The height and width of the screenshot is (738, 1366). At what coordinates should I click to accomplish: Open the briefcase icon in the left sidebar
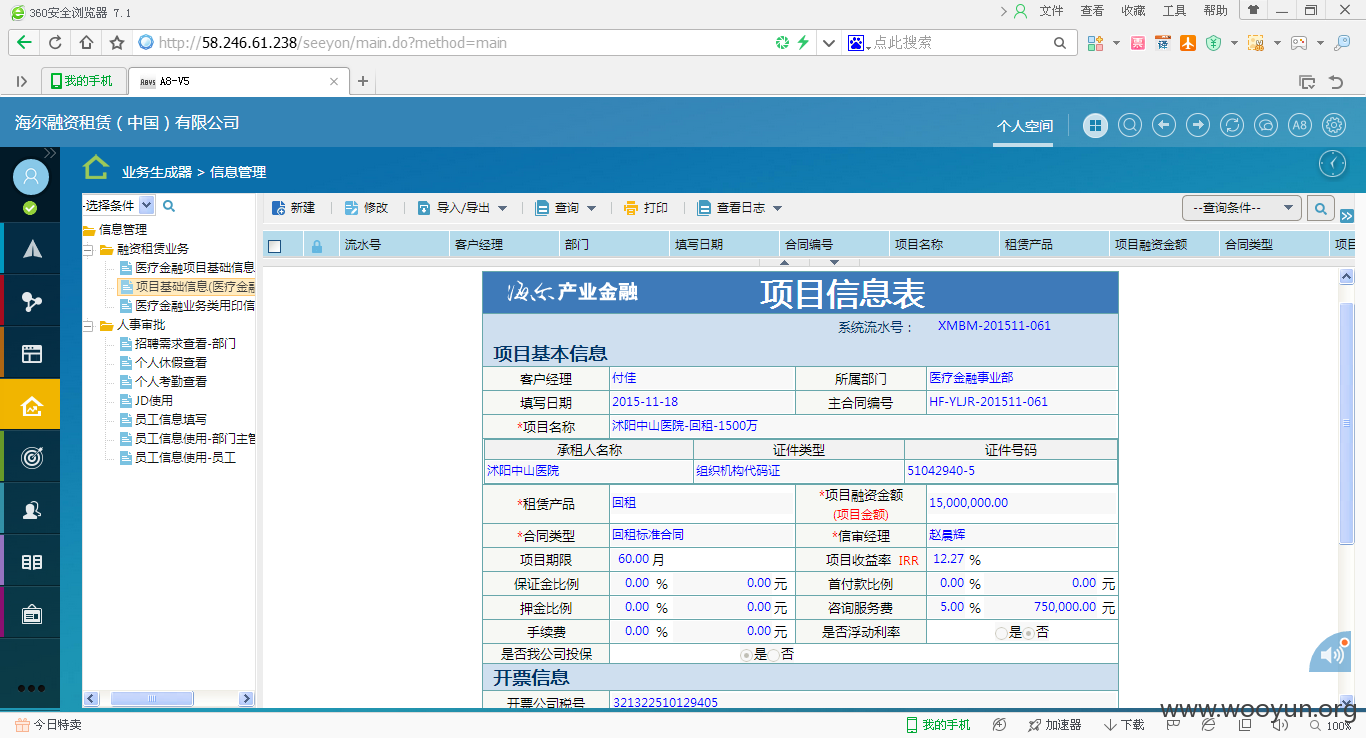[31, 614]
